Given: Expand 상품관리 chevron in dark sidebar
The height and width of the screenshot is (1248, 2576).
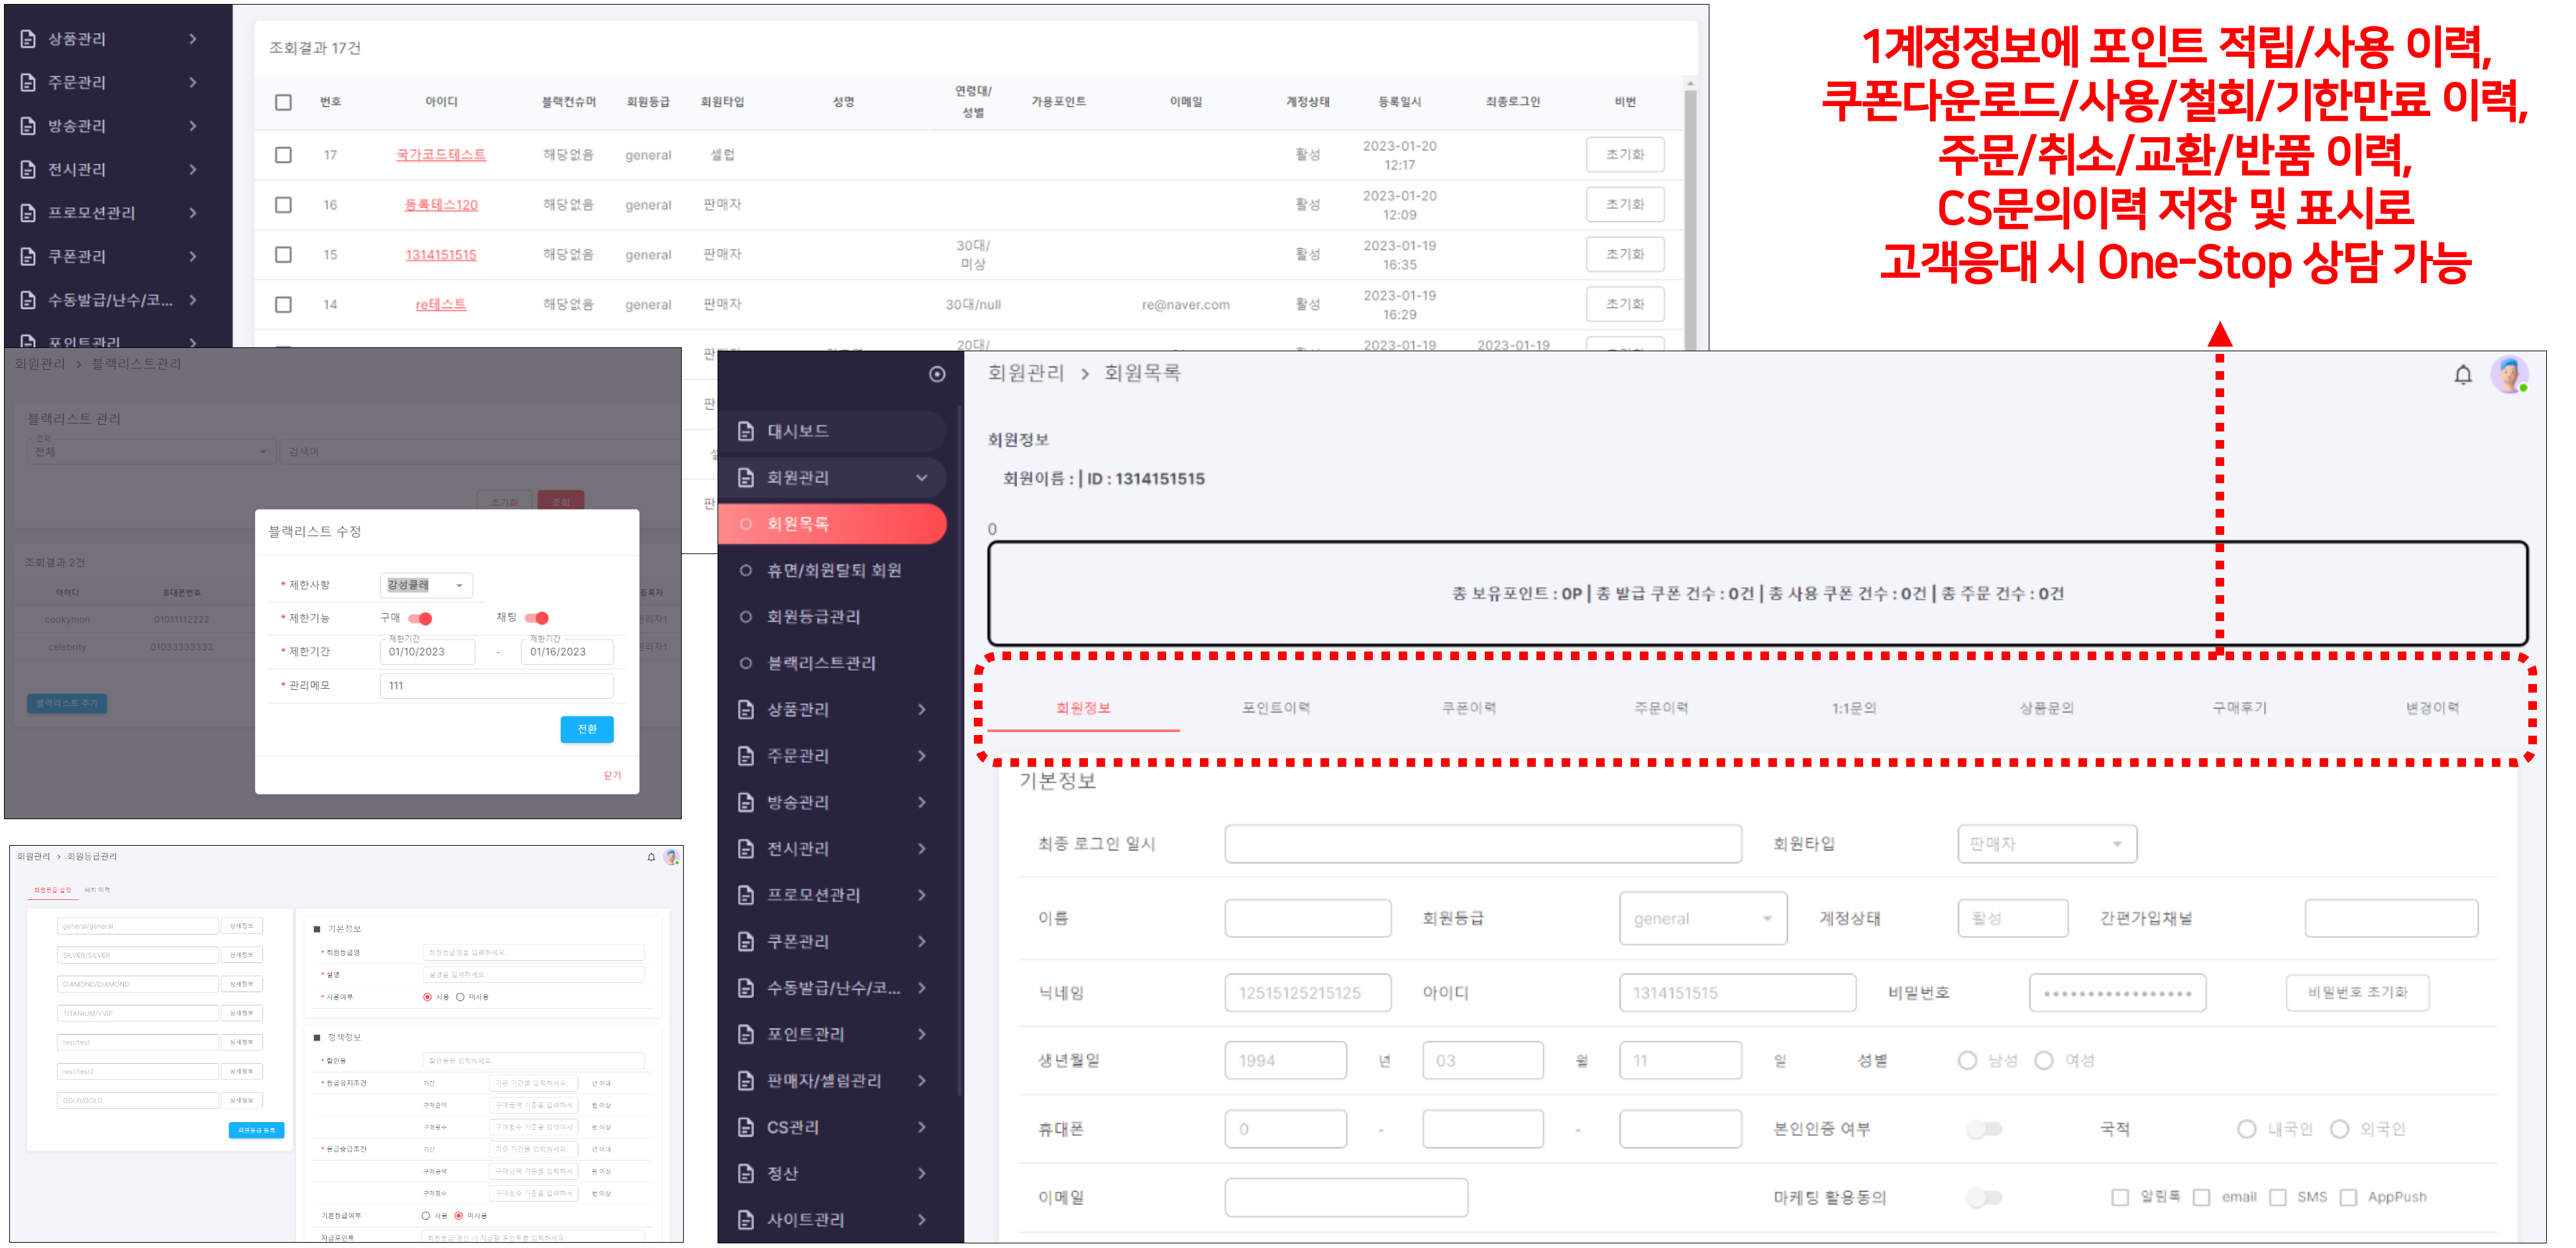Looking at the screenshot, I should click(922, 709).
